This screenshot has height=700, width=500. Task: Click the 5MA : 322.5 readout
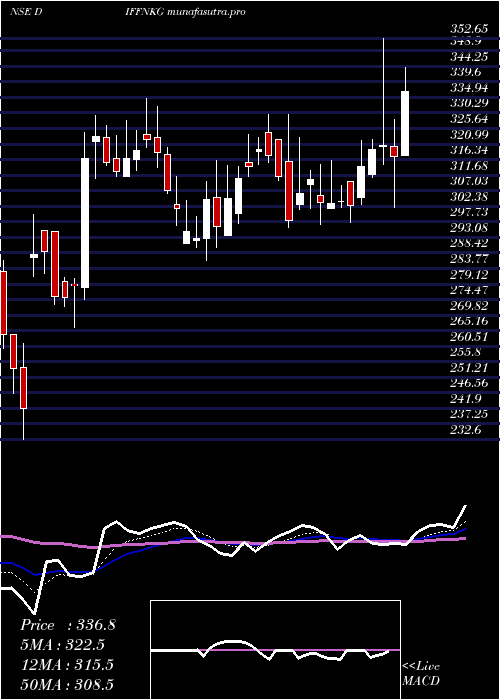[64, 645]
